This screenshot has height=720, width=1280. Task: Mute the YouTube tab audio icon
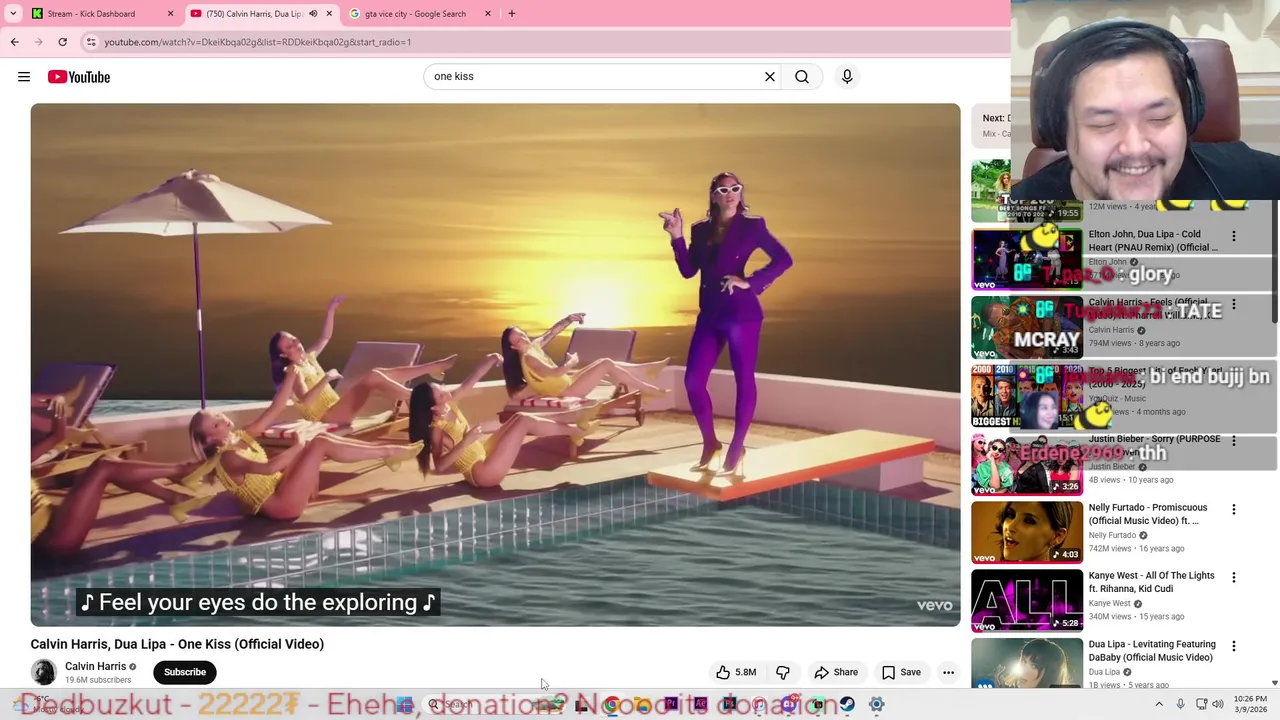(313, 14)
